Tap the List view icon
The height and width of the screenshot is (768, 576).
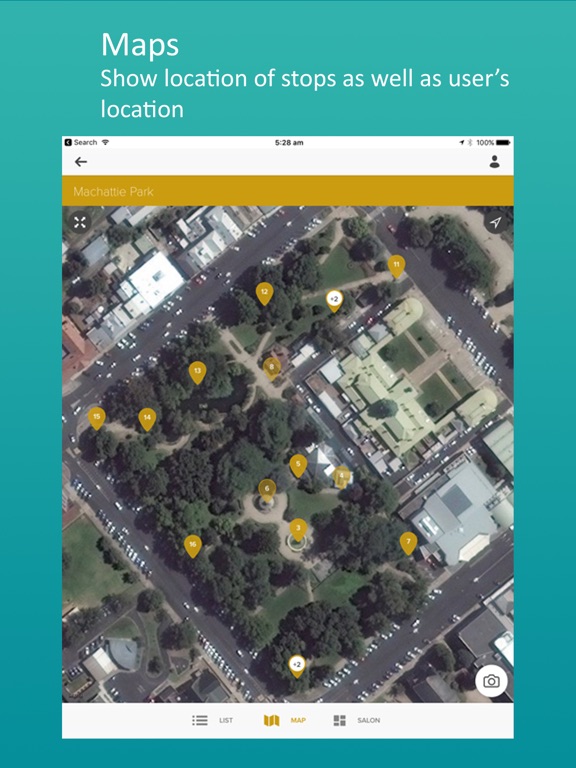[x=200, y=720]
